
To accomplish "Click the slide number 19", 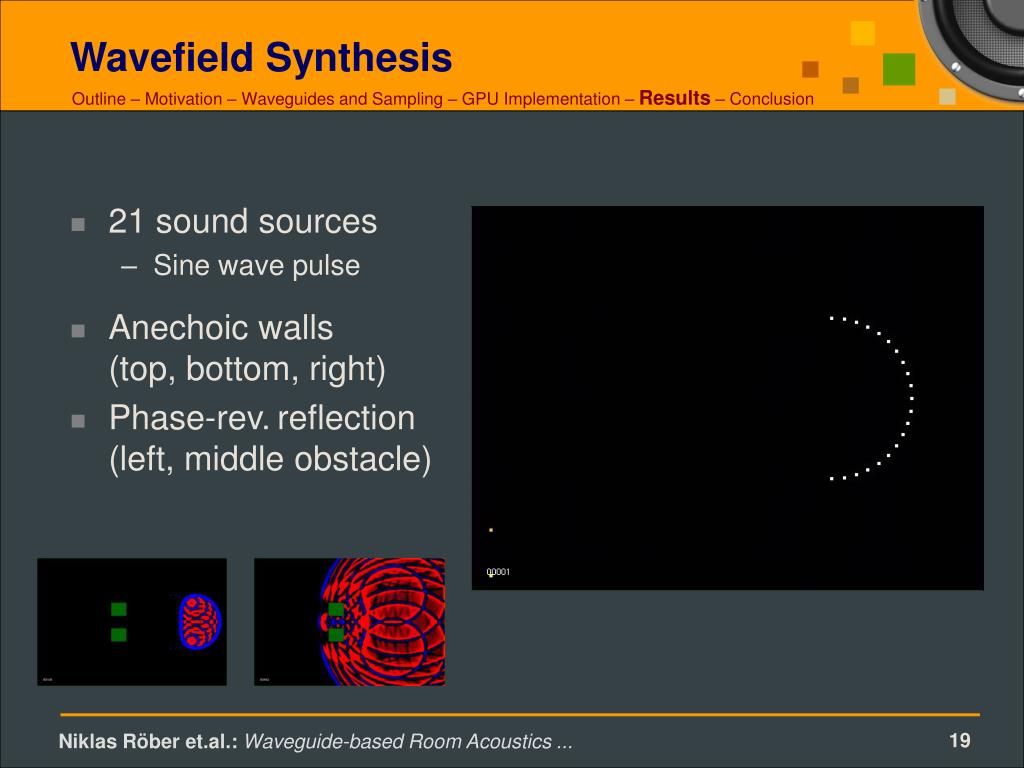I will click(959, 741).
